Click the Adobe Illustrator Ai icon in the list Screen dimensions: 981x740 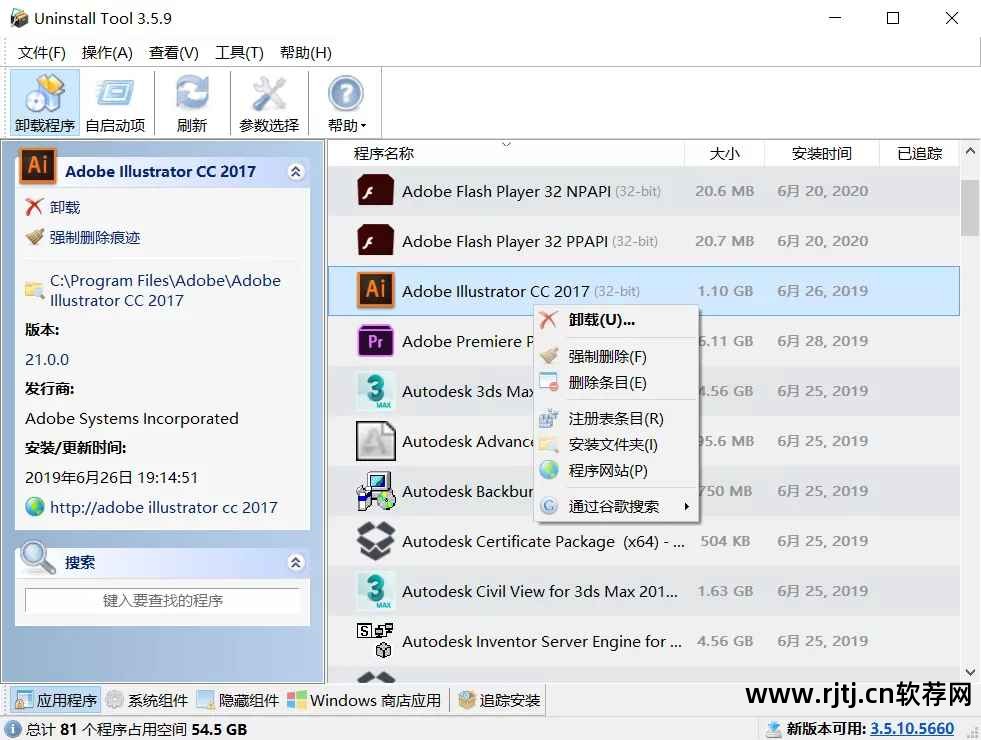(375, 290)
